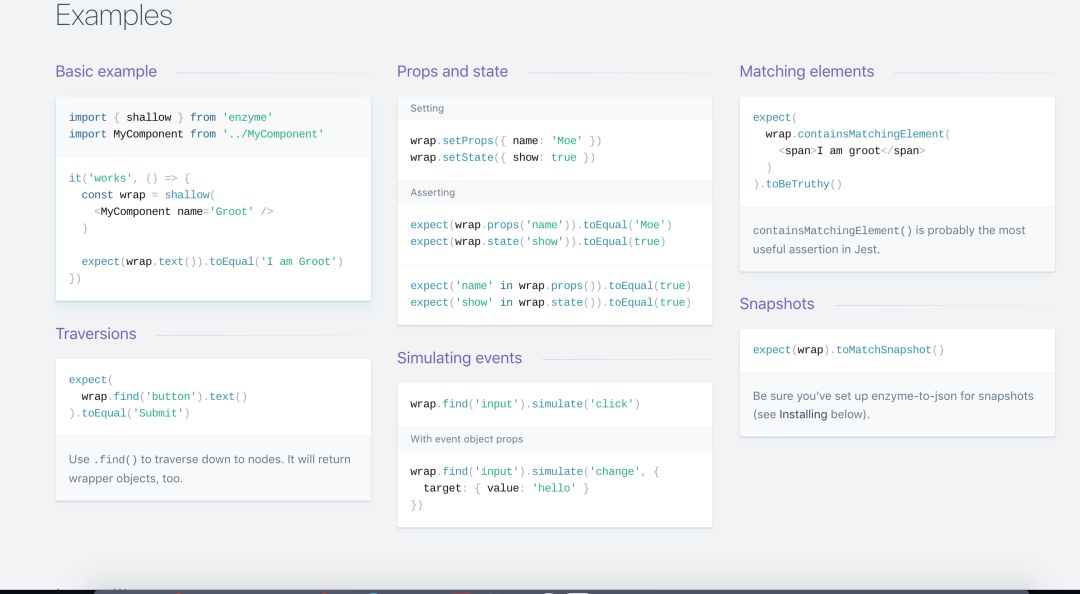Select the Basic example section heading
This screenshot has height=594, width=1080.
106,72
